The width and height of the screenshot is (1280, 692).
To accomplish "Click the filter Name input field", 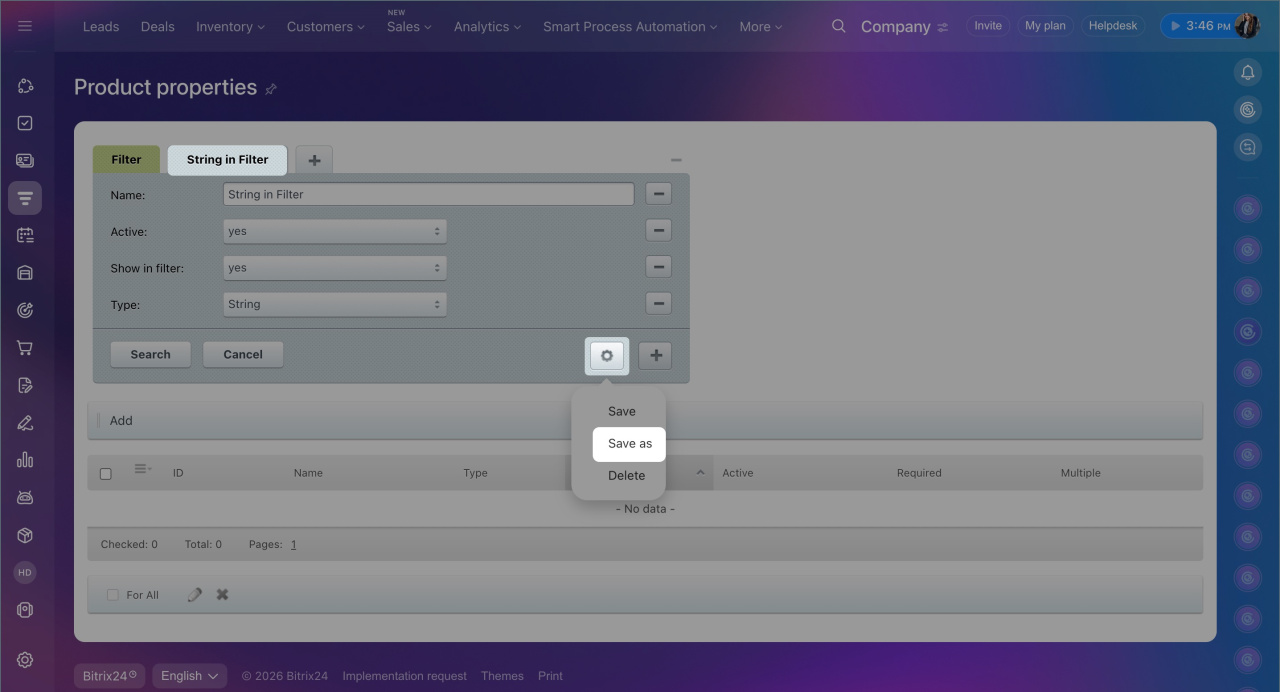I will point(428,194).
